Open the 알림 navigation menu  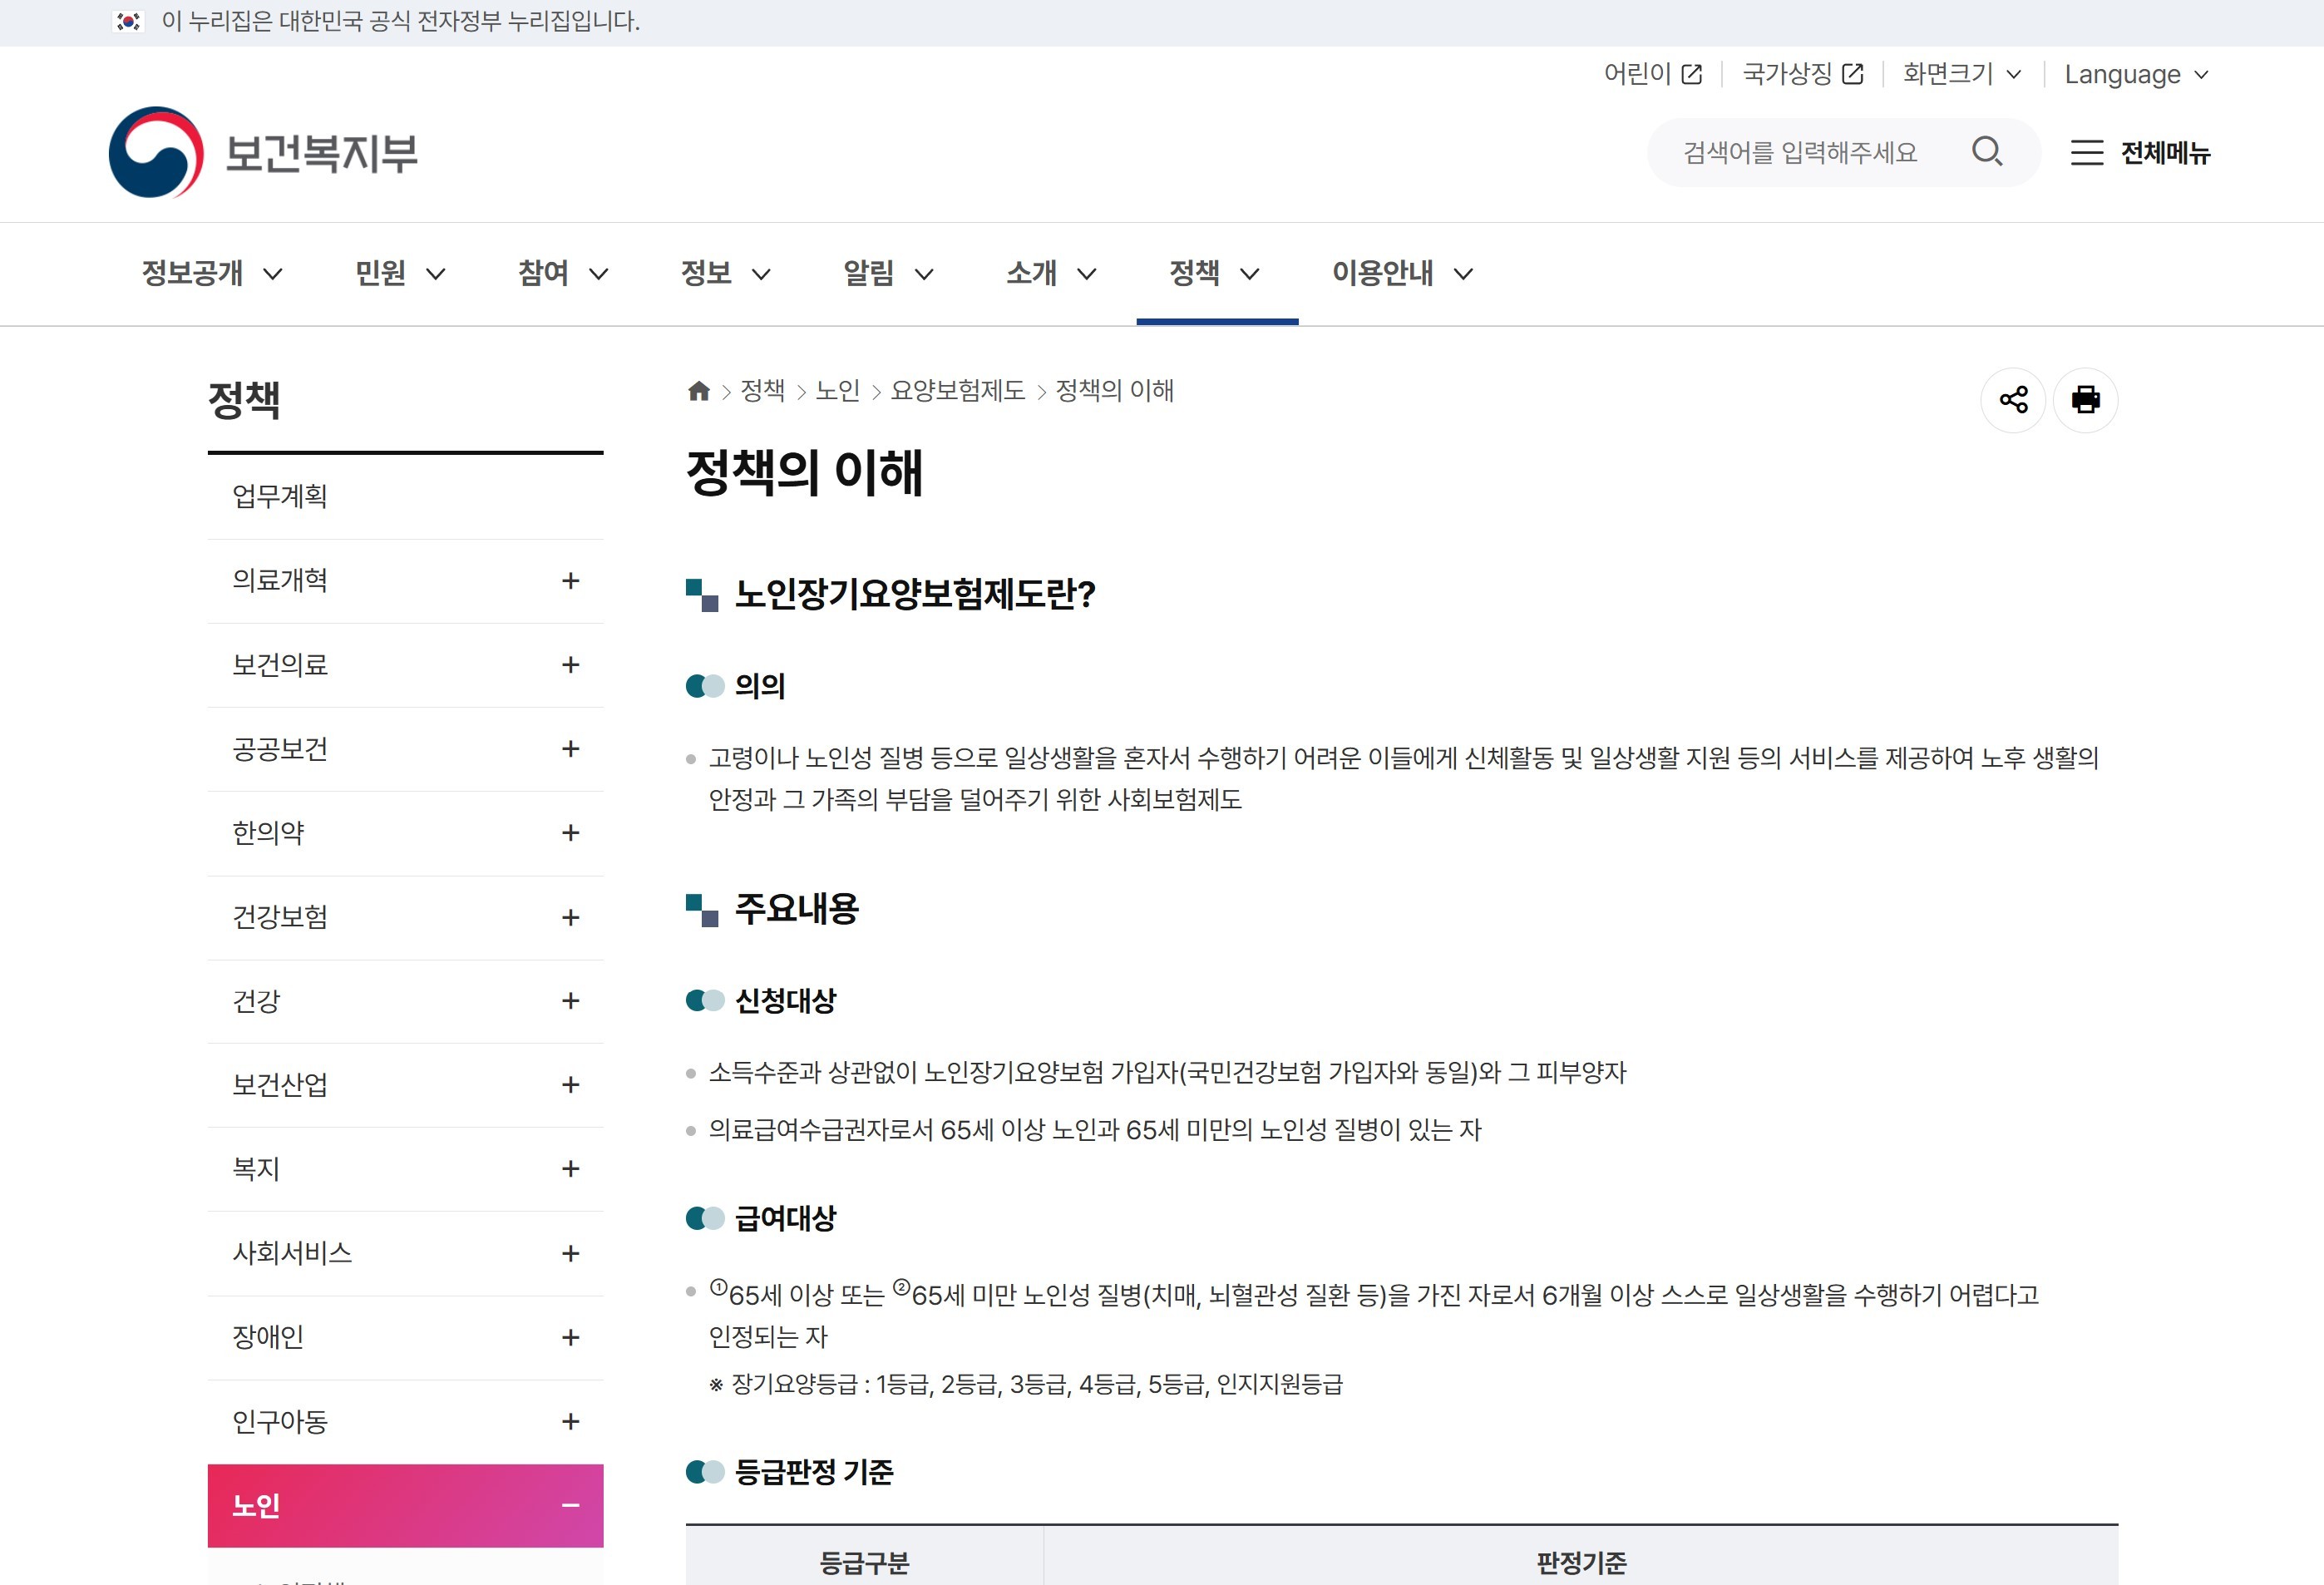[887, 273]
